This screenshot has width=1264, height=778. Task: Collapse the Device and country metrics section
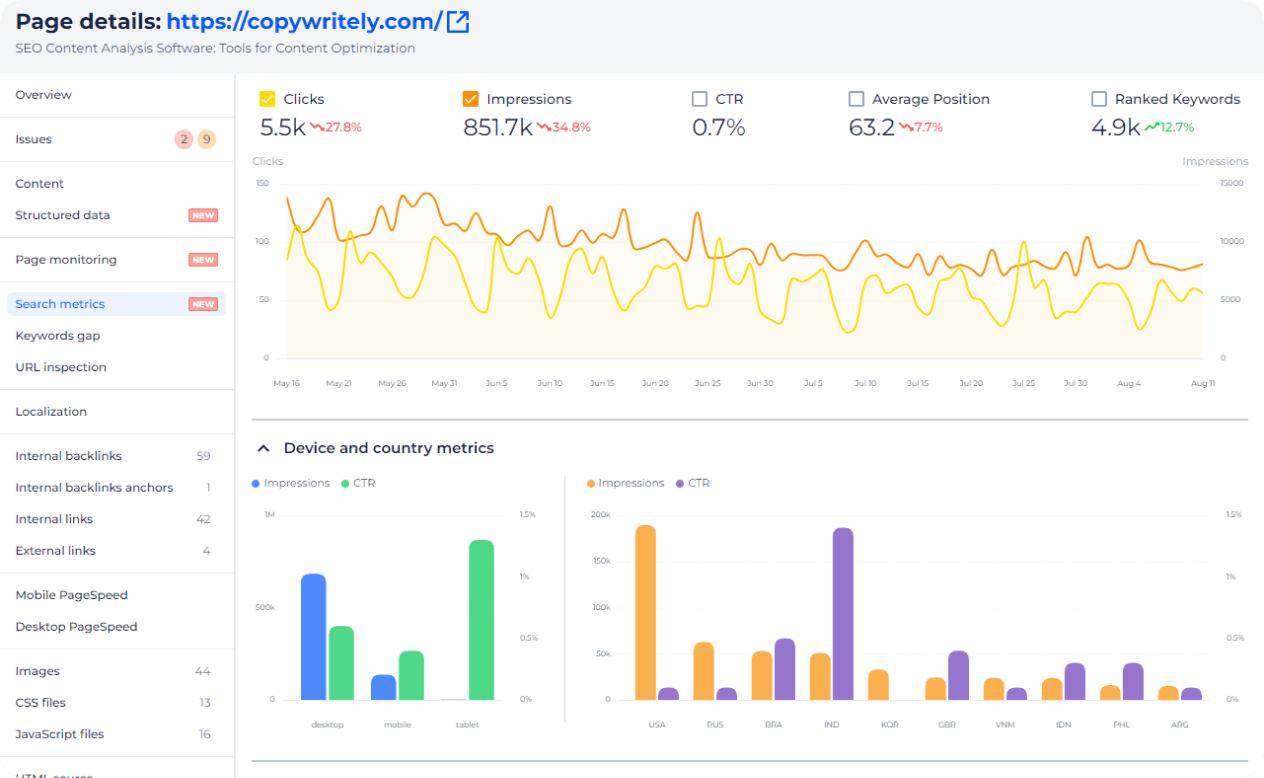click(x=264, y=448)
